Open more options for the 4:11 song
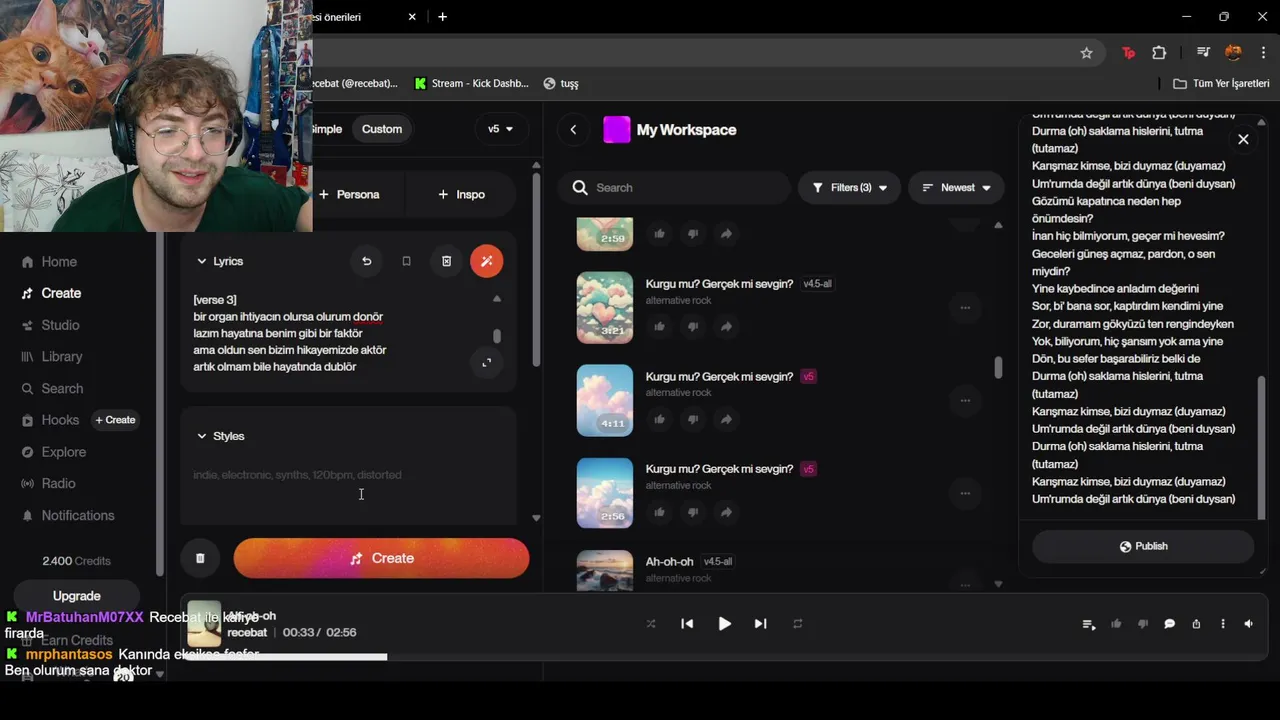The image size is (1280, 720). point(965,400)
